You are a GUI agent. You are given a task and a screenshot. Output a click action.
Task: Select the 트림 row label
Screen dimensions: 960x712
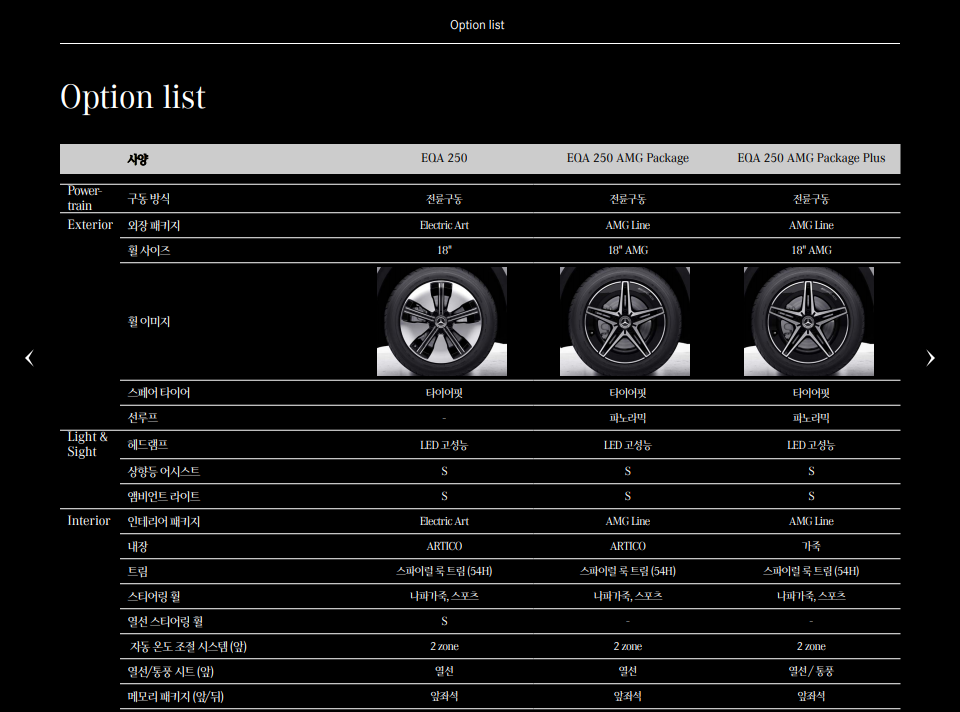click(138, 572)
